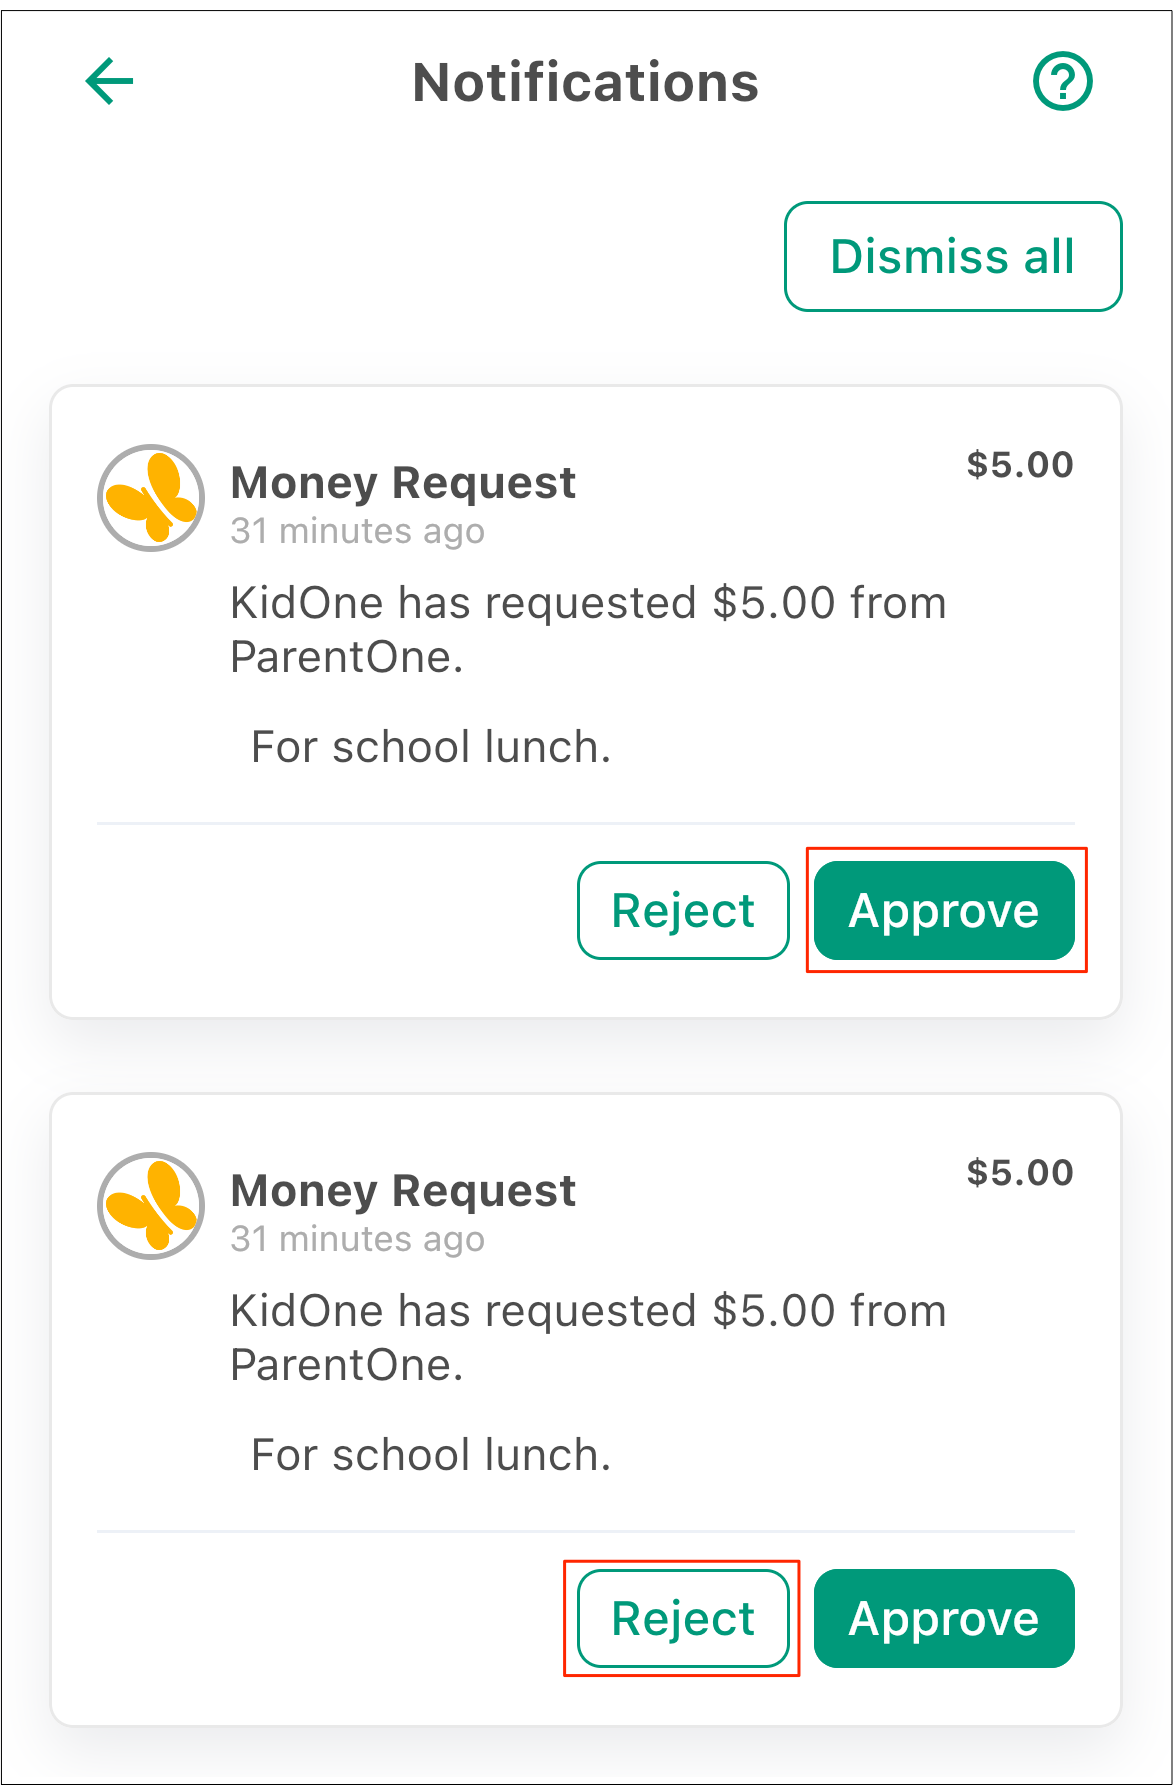
Task: Tap second card's 'For school lunch' note
Action: click(431, 1455)
